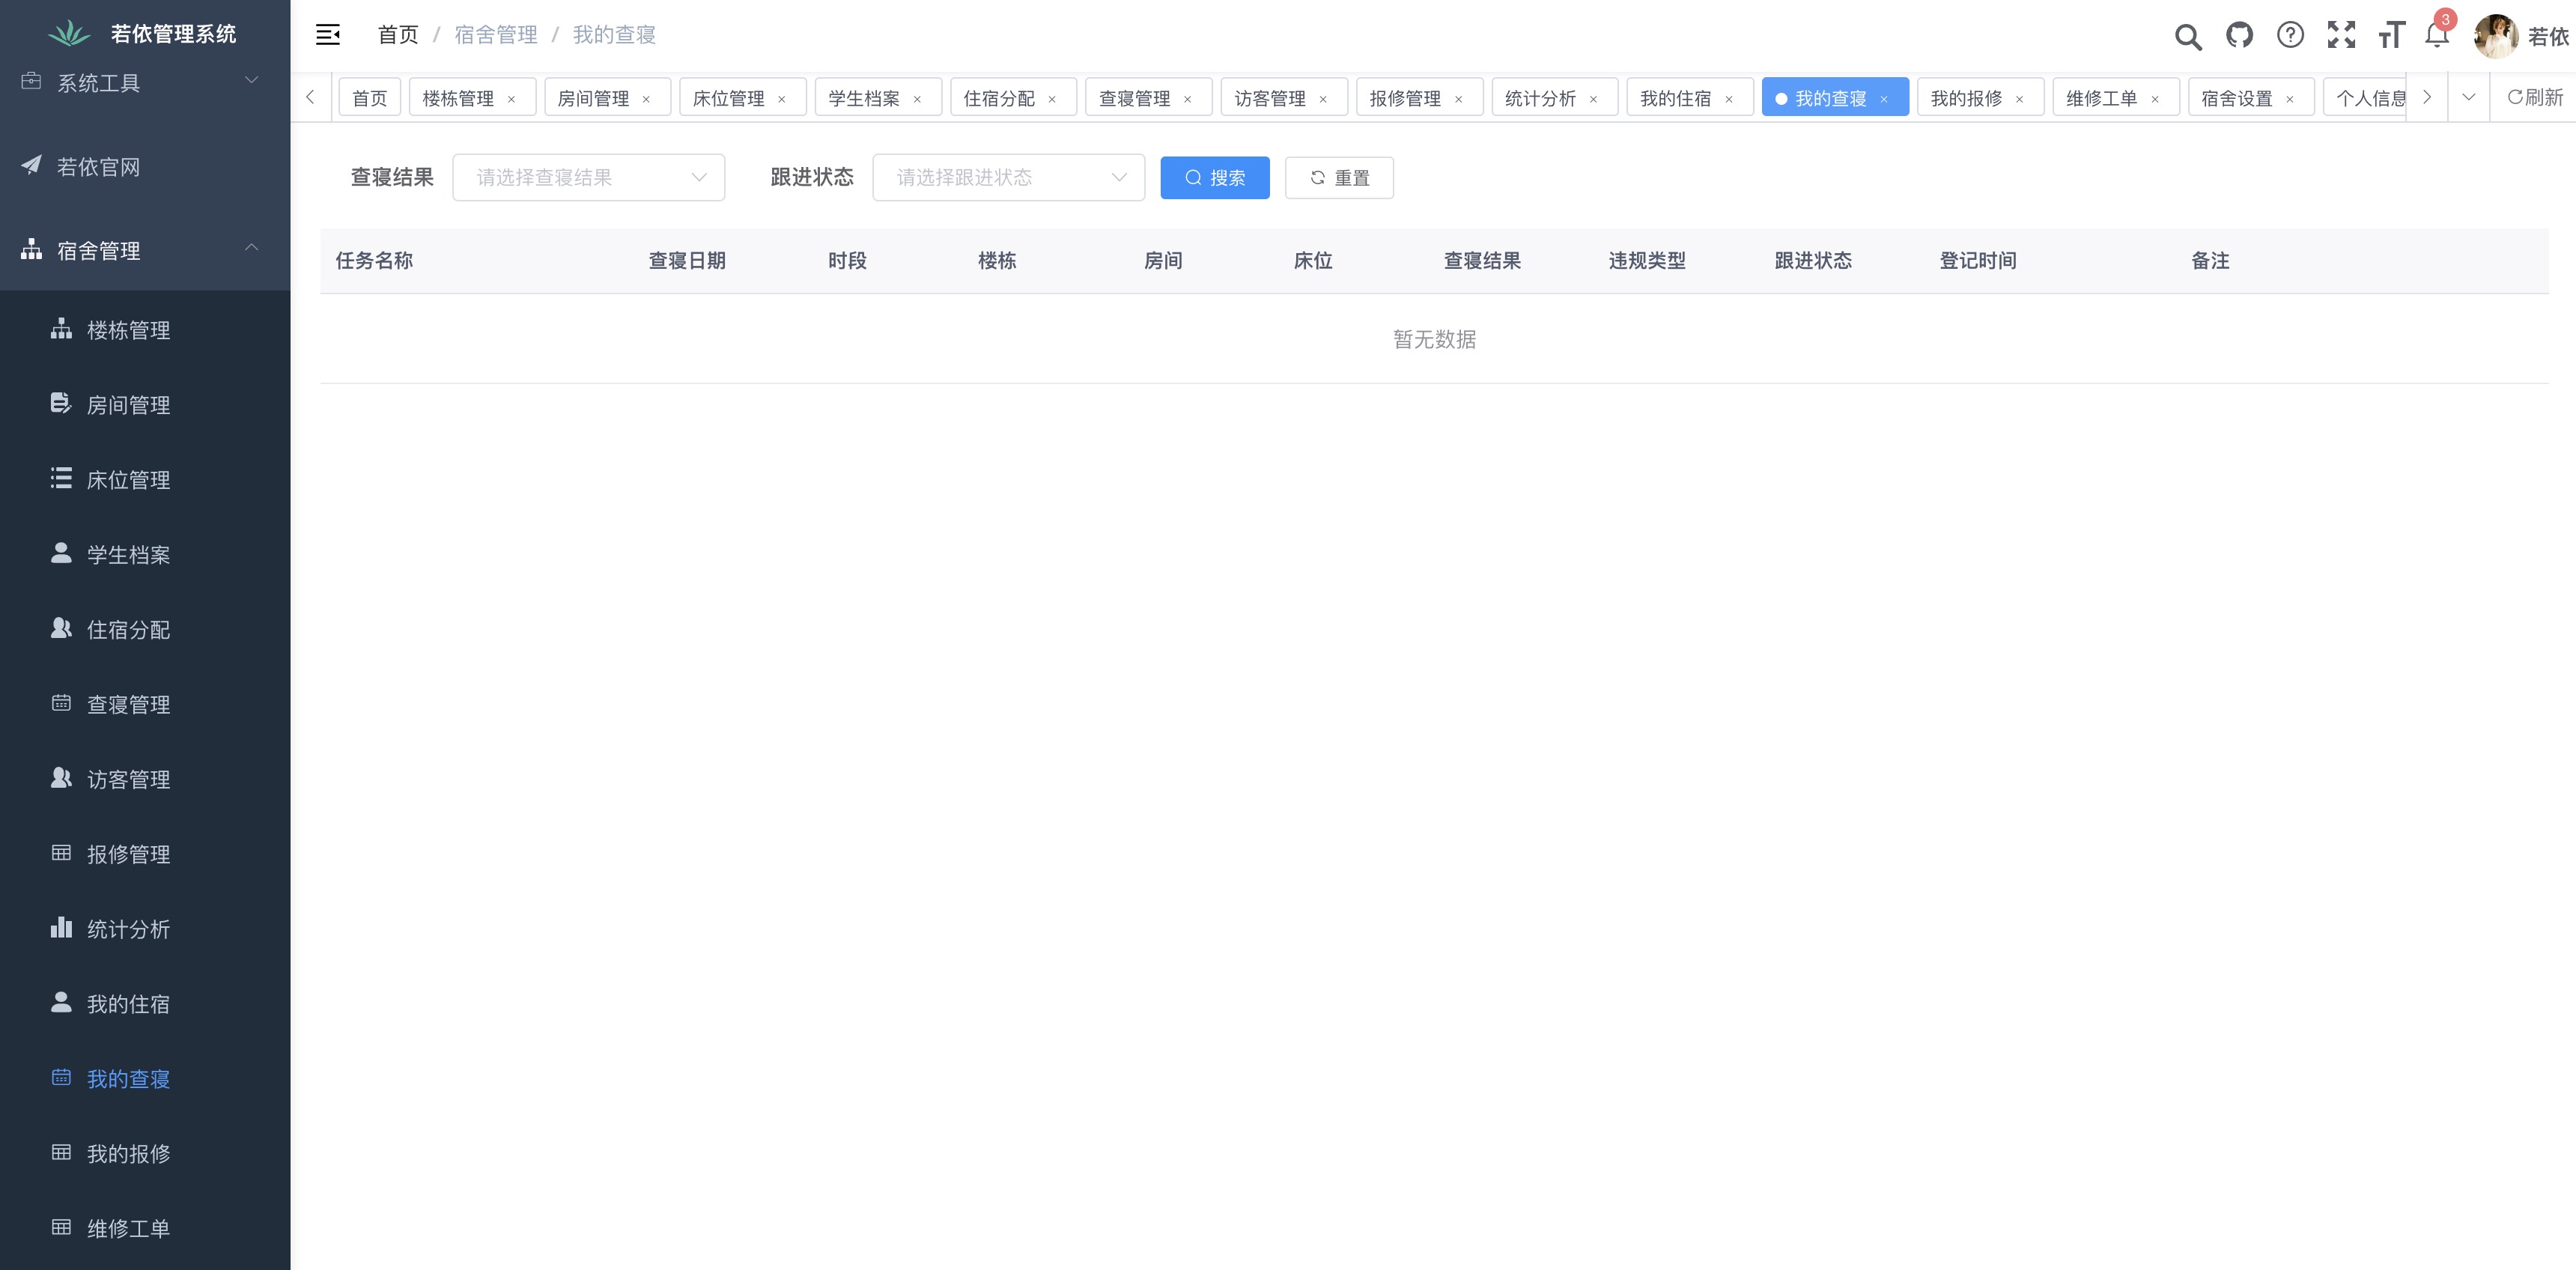Open the 若依官网 sidebar link
Screen dimensions: 2576x1270
[x=145, y=166]
